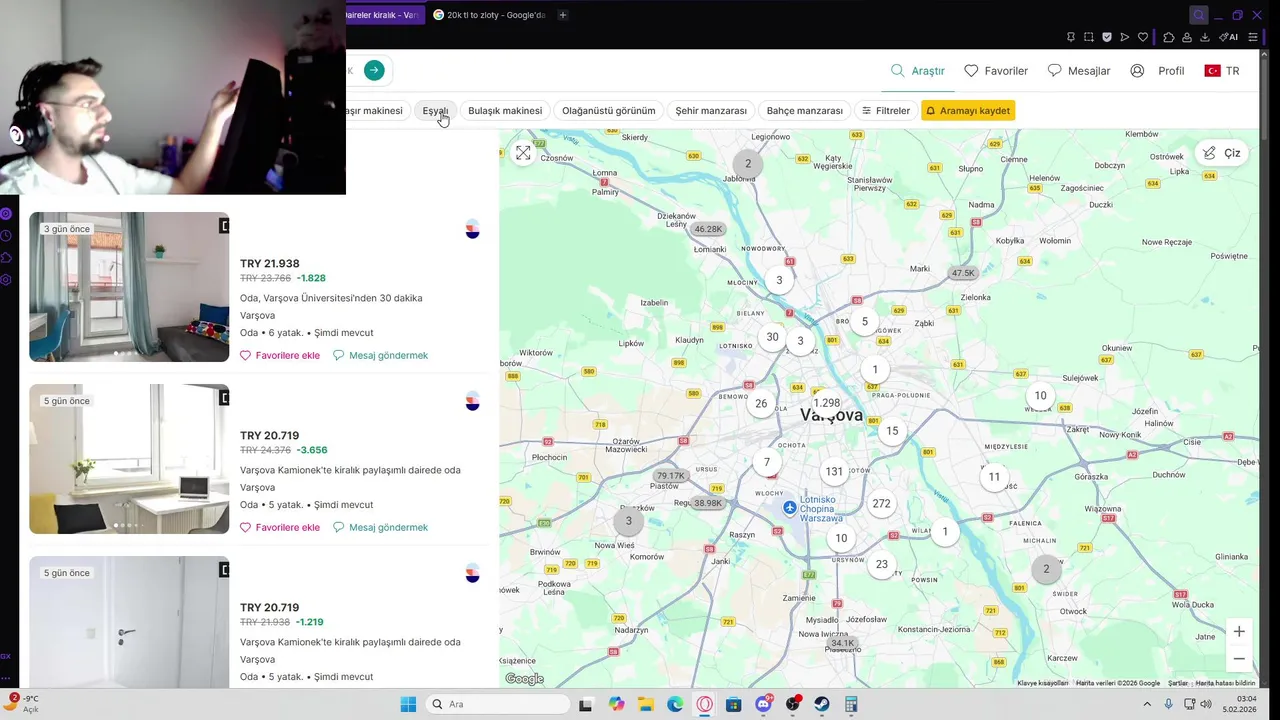Click the browser heart bookmark icon
Viewport: 1280px width, 720px height.
[1143, 37]
